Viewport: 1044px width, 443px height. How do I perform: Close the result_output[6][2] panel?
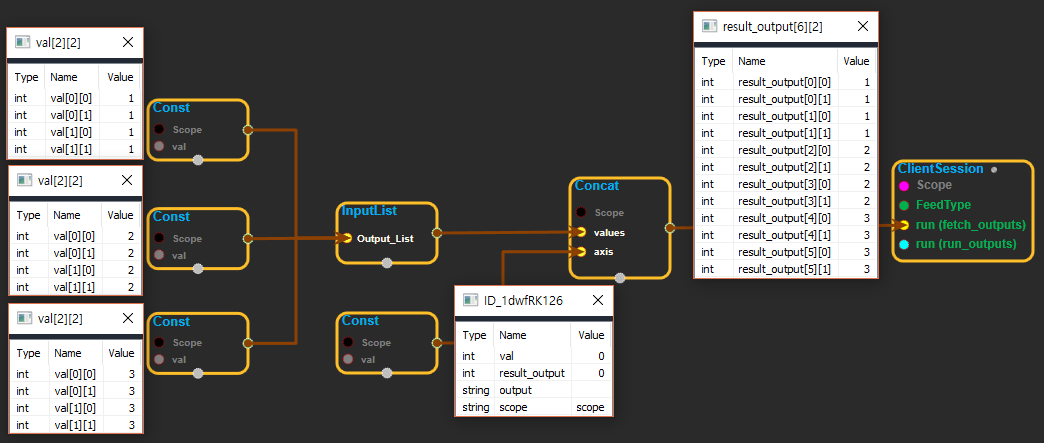860,26
